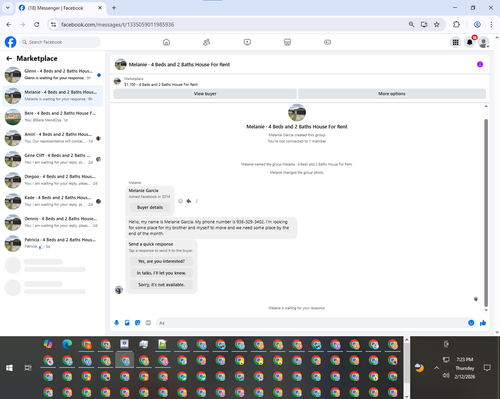The width and height of the screenshot is (500, 399).
Task: Click the browser address bar
Action: pyautogui.click(x=230, y=24)
